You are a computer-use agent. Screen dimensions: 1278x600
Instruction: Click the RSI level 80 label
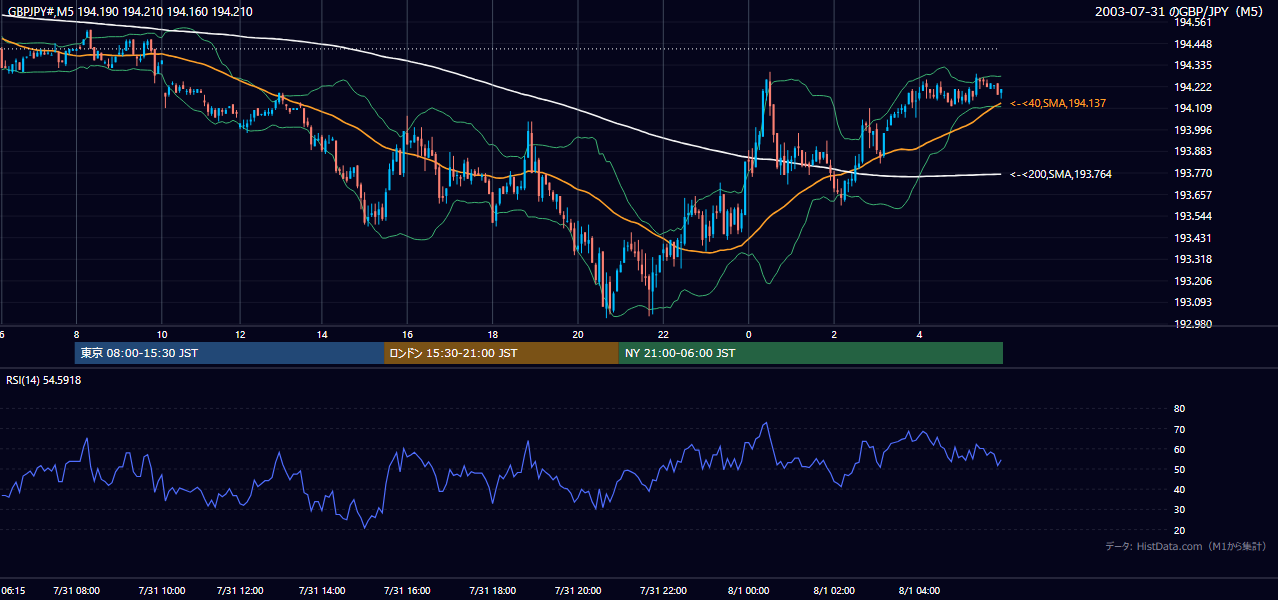pos(1179,409)
